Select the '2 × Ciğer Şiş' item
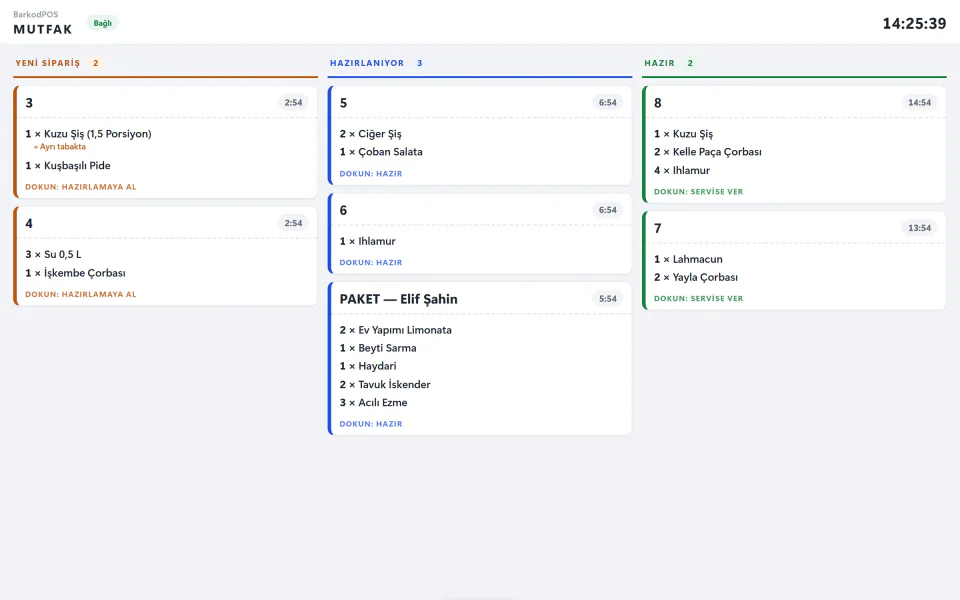Viewport: 960px width, 600px height. pos(370,134)
